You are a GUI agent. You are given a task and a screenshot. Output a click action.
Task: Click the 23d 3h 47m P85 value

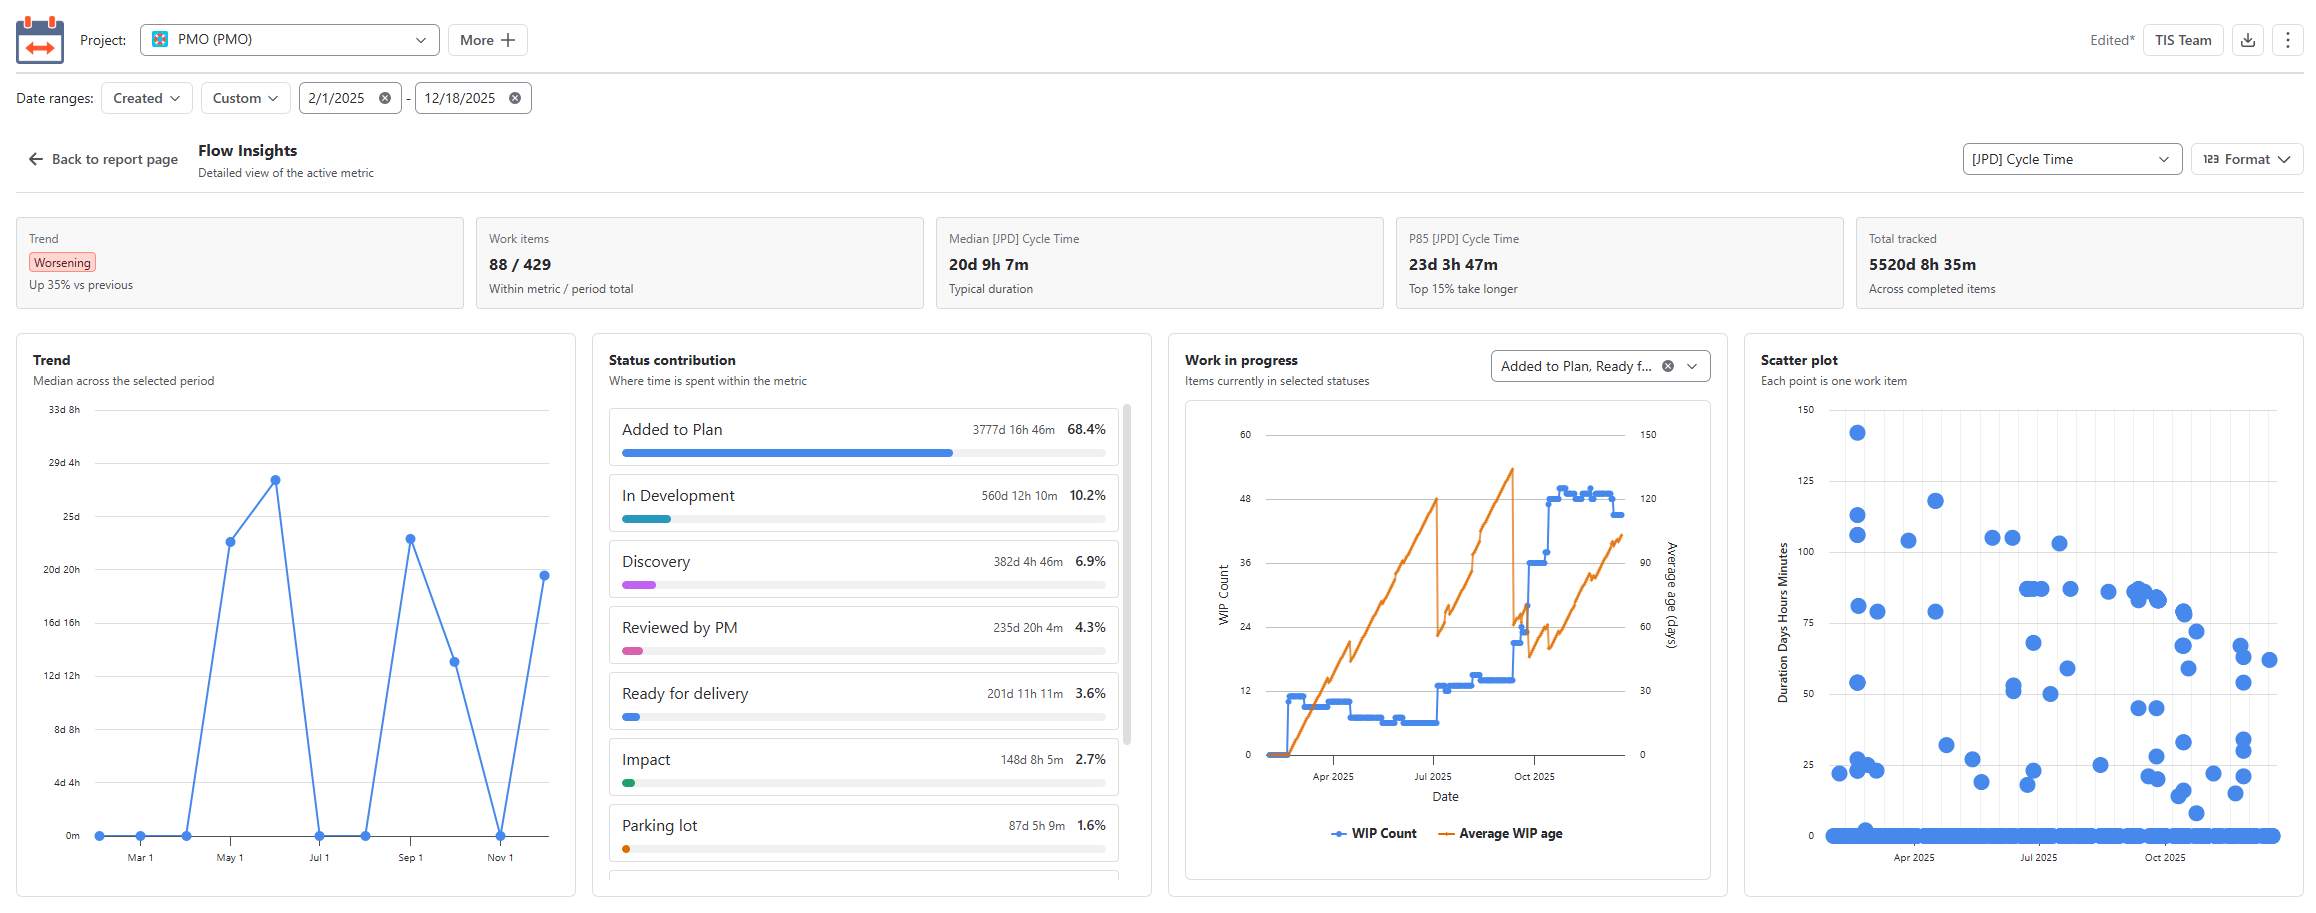(x=1453, y=265)
